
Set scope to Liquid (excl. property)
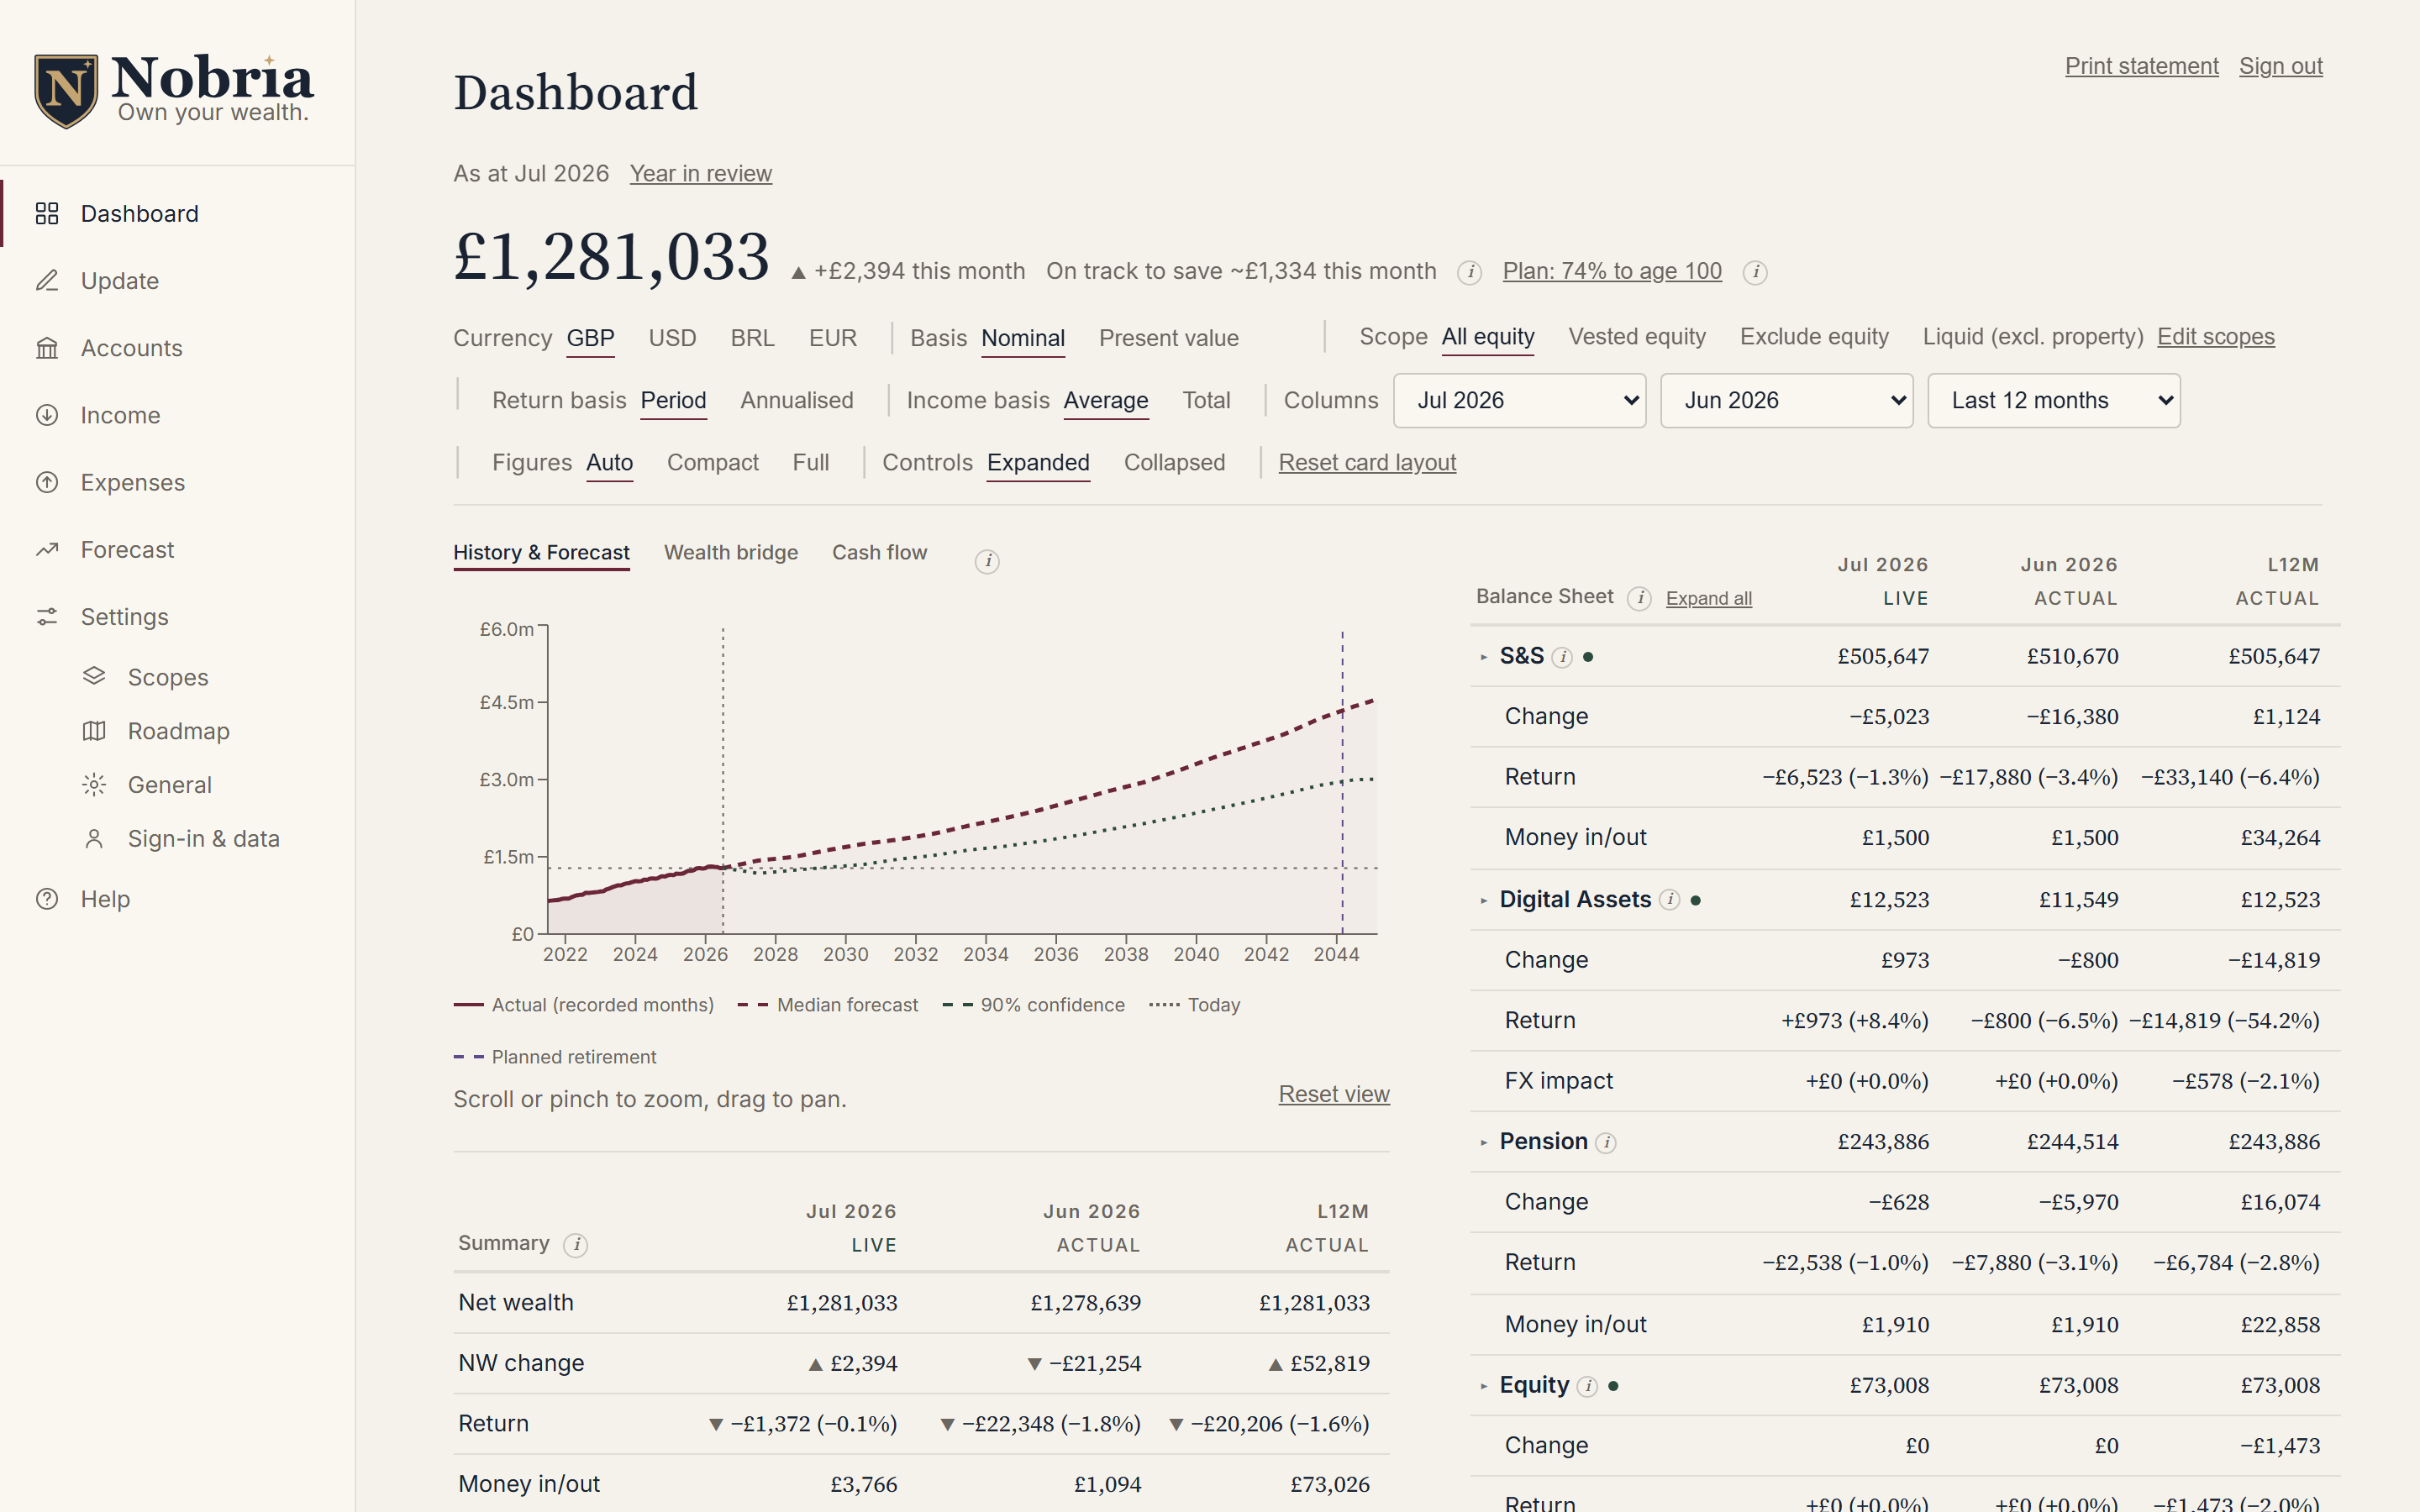pyautogui.click(x=2032, y=337)
